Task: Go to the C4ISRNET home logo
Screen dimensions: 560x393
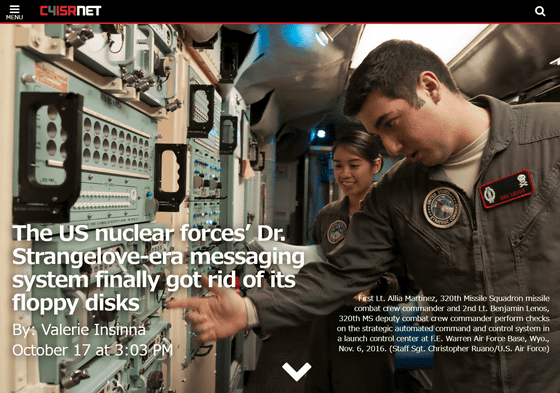Action: [70, 11]
